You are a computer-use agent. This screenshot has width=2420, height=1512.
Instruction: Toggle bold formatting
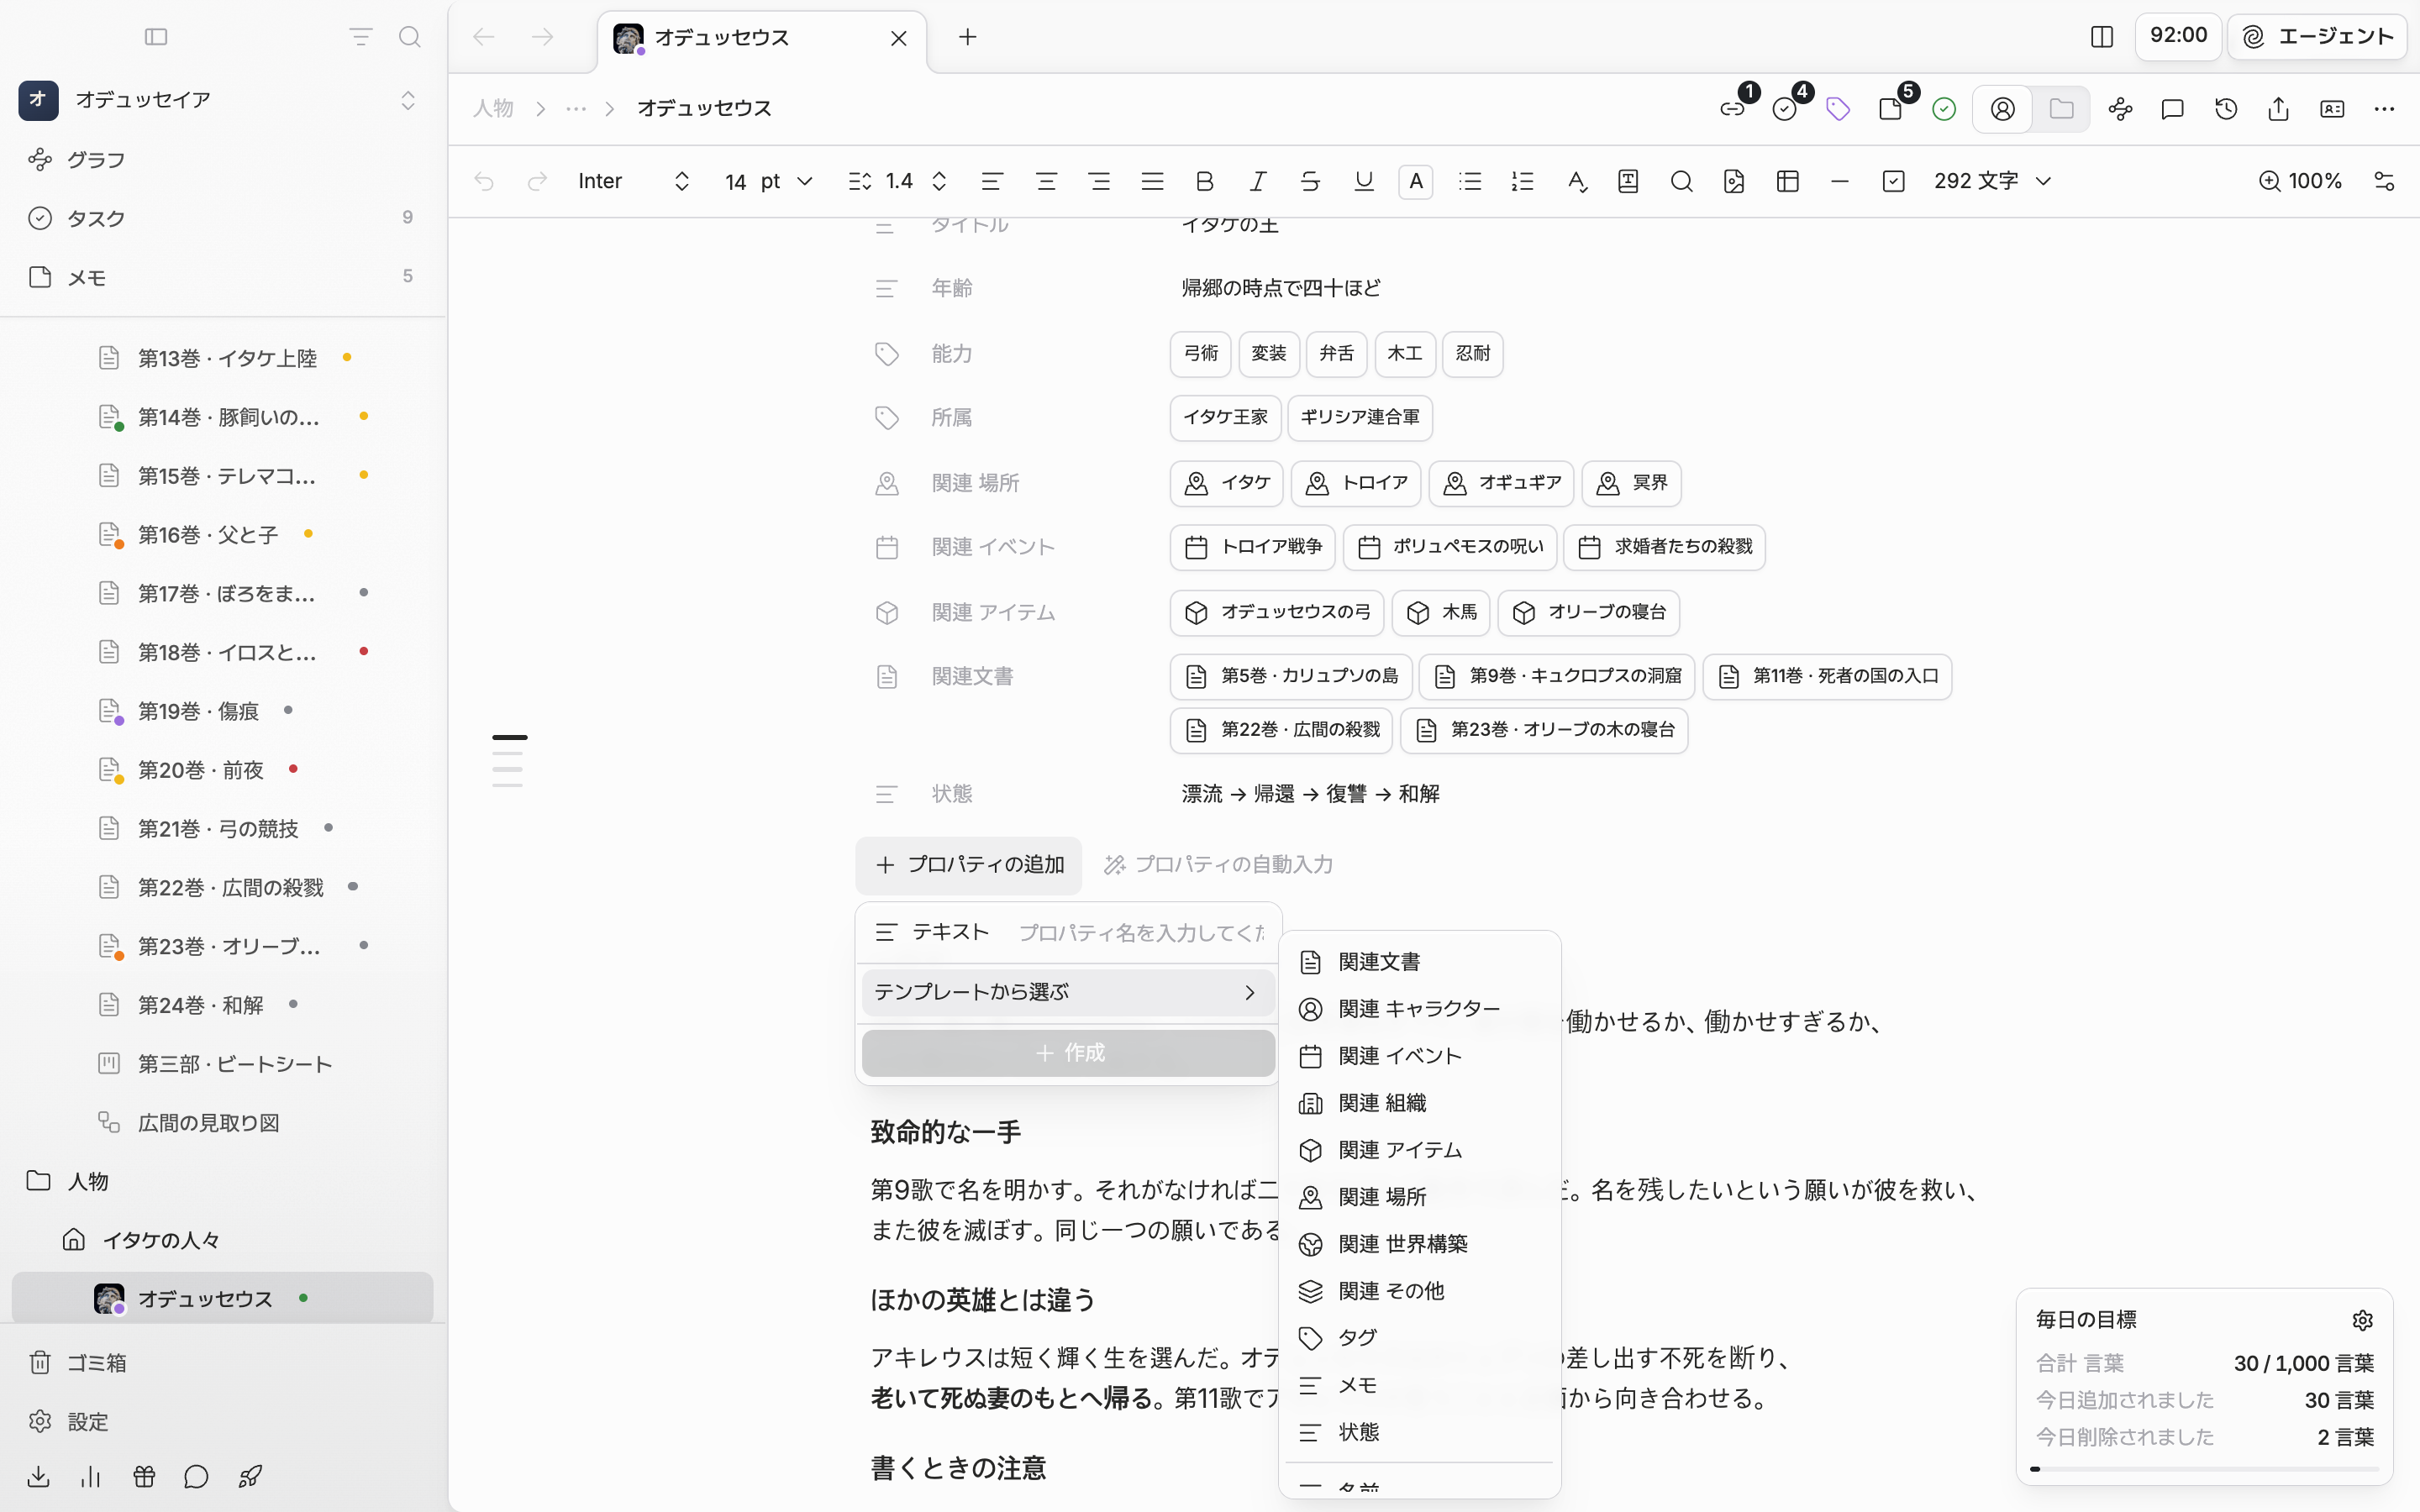tap(1204, 181)
